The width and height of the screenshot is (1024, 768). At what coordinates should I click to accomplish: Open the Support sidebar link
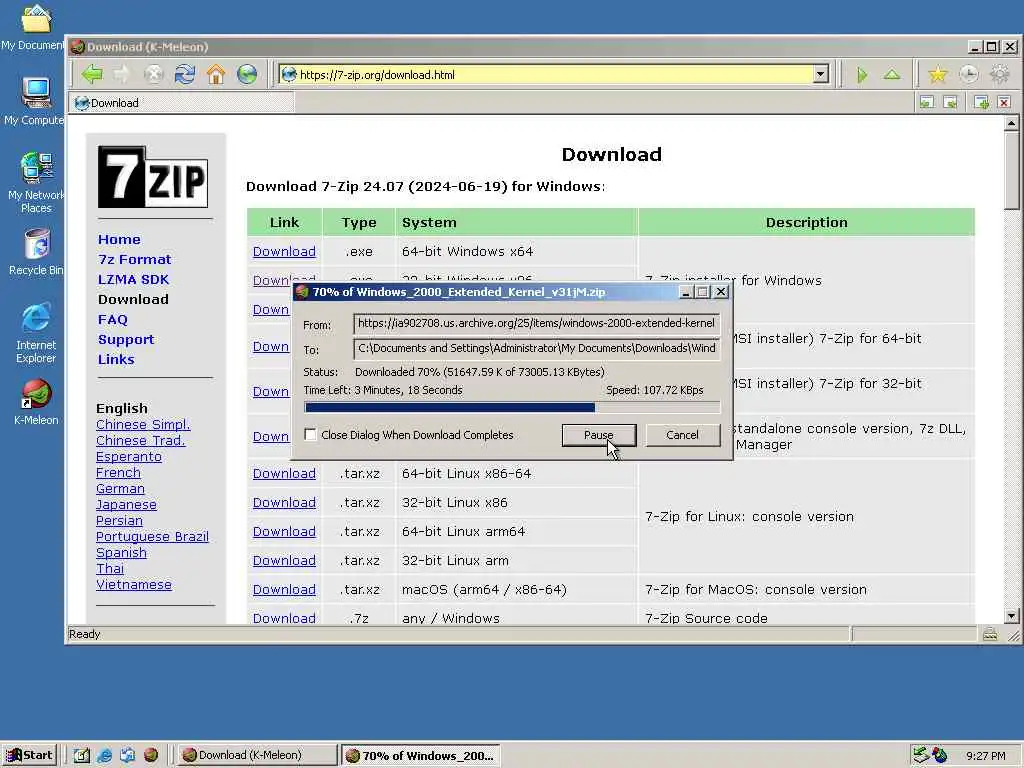coord(126,340)
